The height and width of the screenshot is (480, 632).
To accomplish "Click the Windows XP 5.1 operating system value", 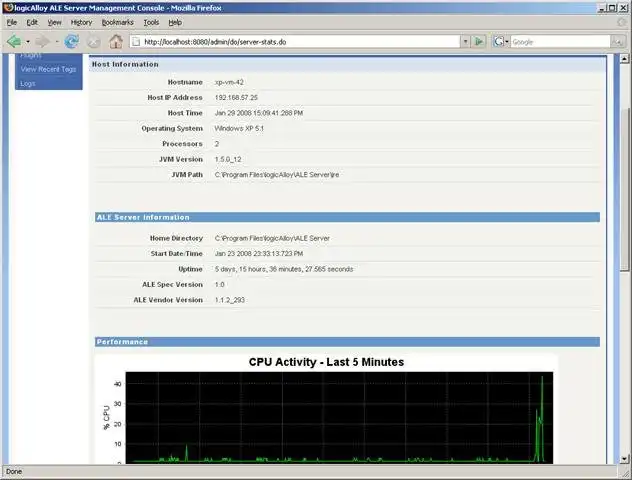I will 239,129.
